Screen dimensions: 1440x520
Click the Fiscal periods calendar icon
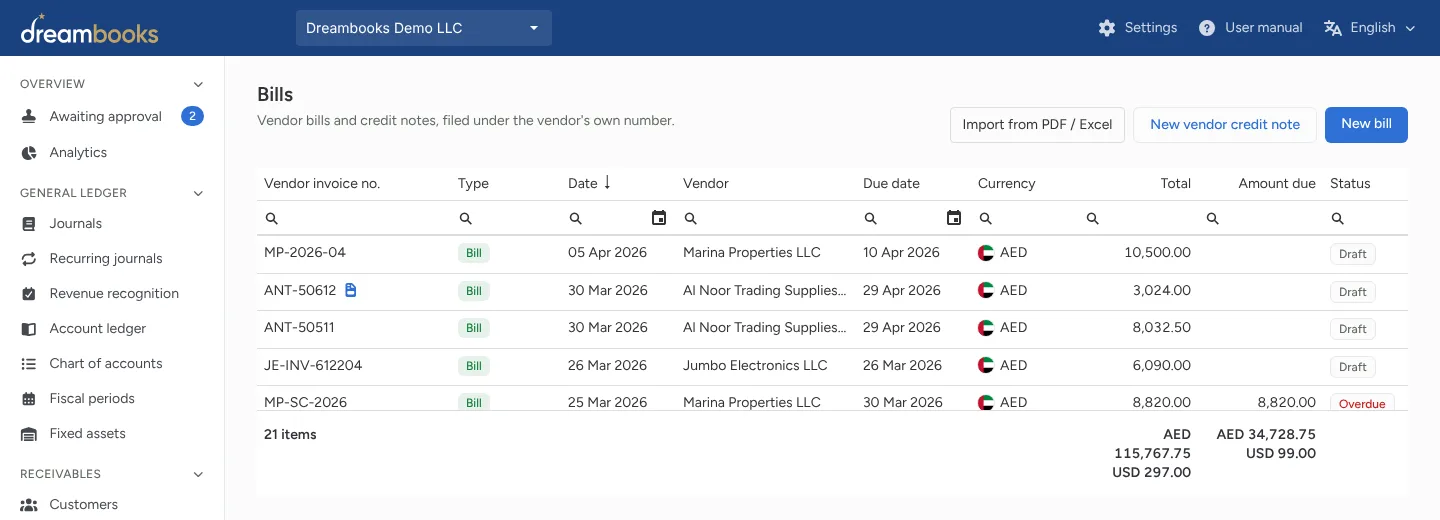click(29, 399)
